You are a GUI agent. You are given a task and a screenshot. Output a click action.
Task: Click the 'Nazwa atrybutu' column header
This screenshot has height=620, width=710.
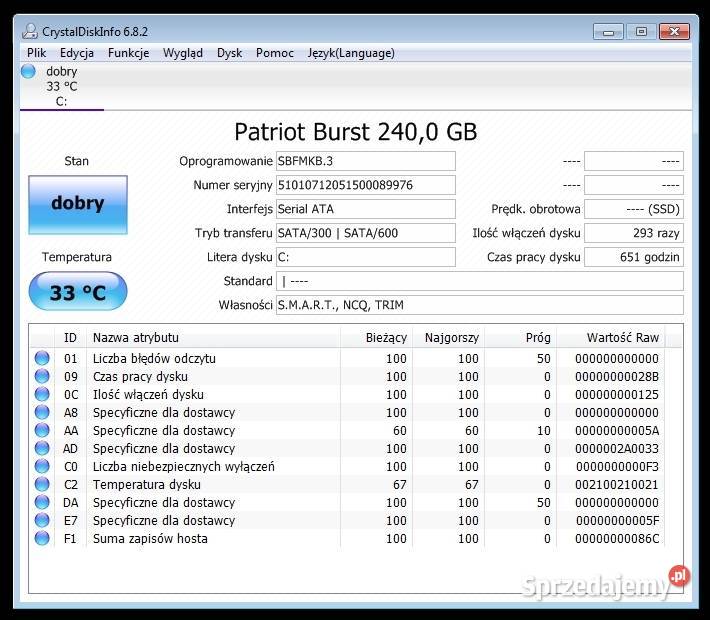pyautogui.click(x=136, y=337)
